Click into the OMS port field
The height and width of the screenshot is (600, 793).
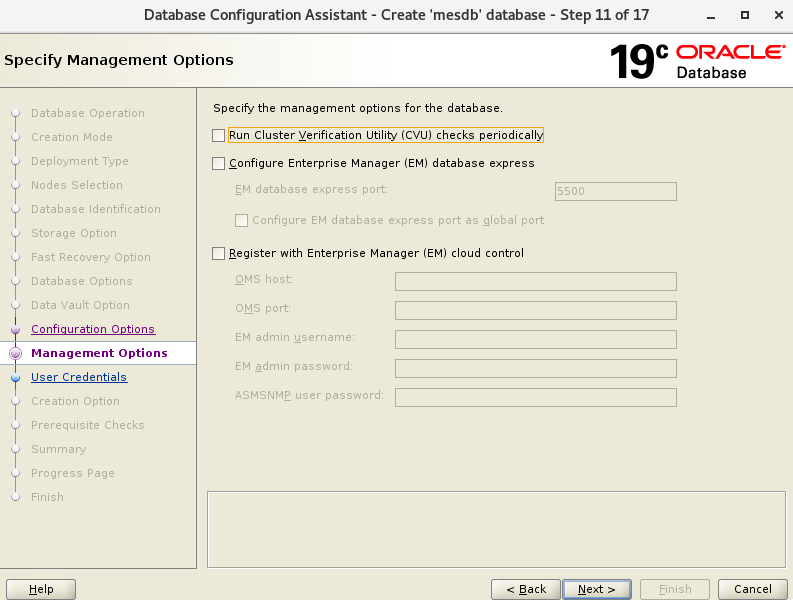(x=535, y=310)
